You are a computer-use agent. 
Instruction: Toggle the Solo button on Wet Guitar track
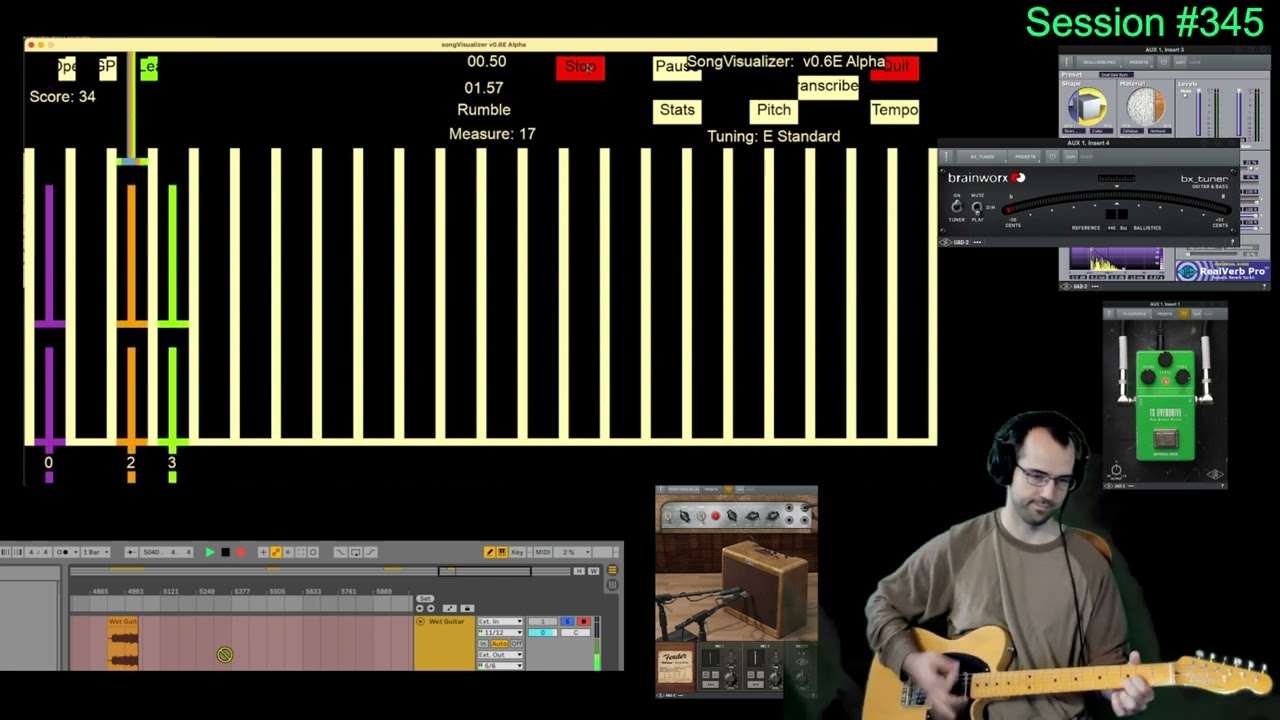[567, 622]
